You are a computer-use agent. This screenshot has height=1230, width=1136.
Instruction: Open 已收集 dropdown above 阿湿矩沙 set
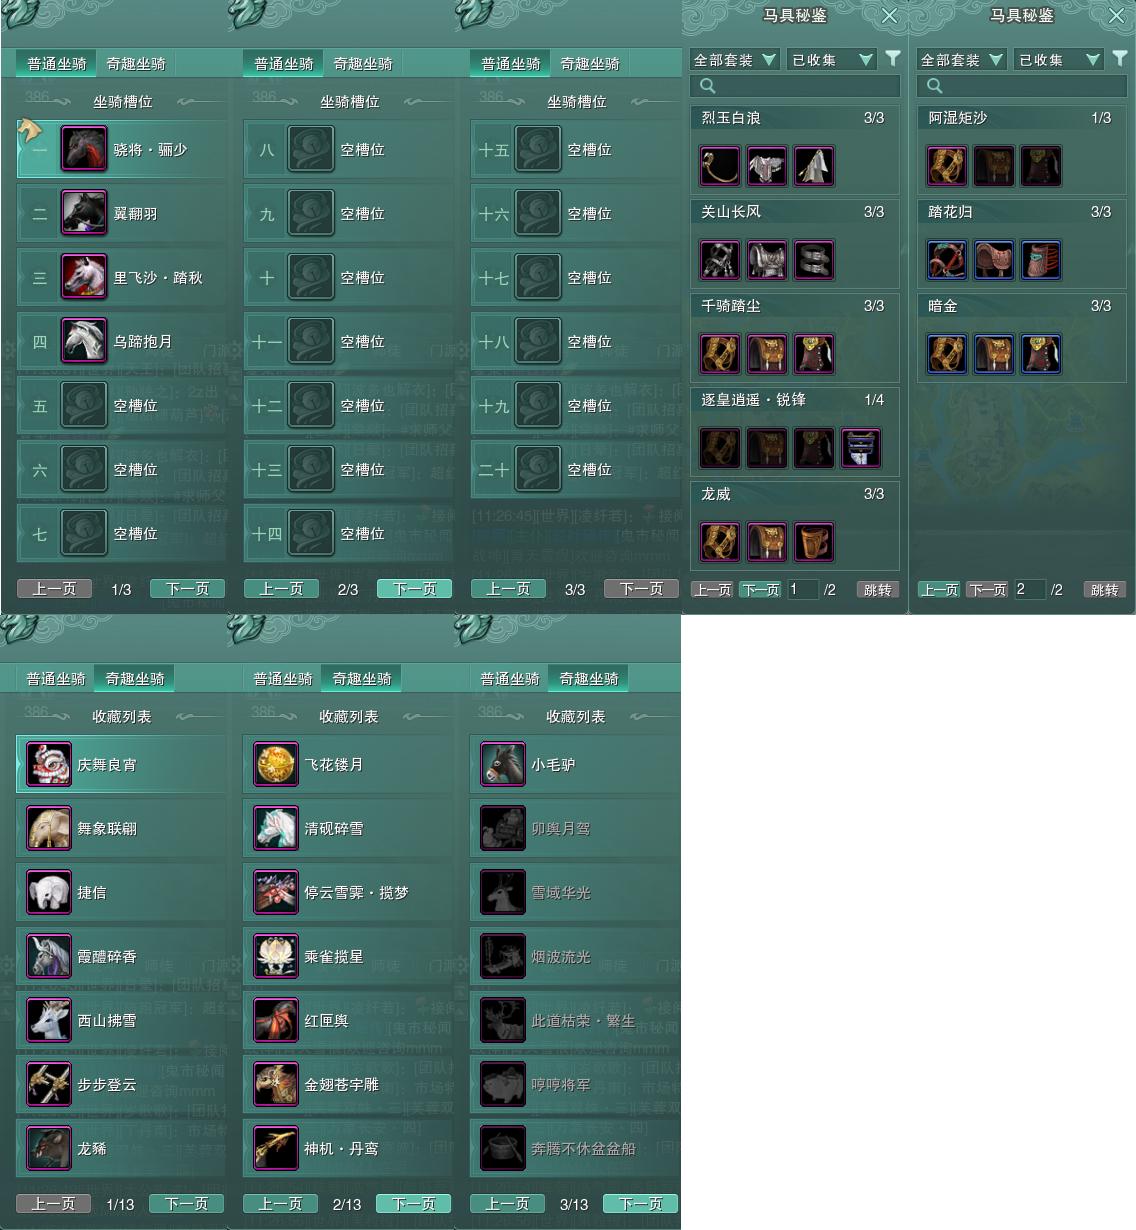tap(1058, 60)
